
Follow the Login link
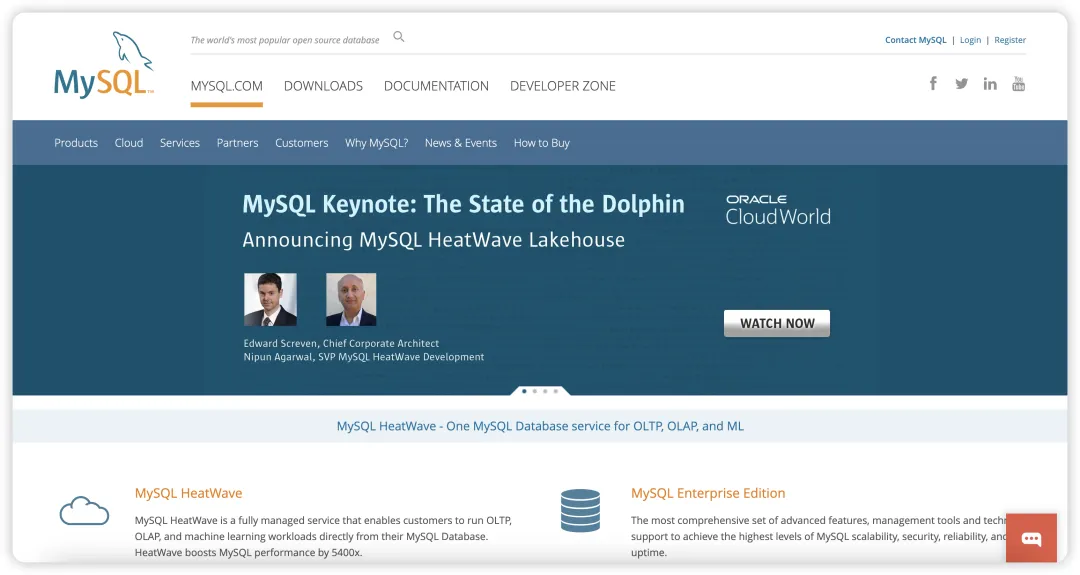tap(970, 40)
